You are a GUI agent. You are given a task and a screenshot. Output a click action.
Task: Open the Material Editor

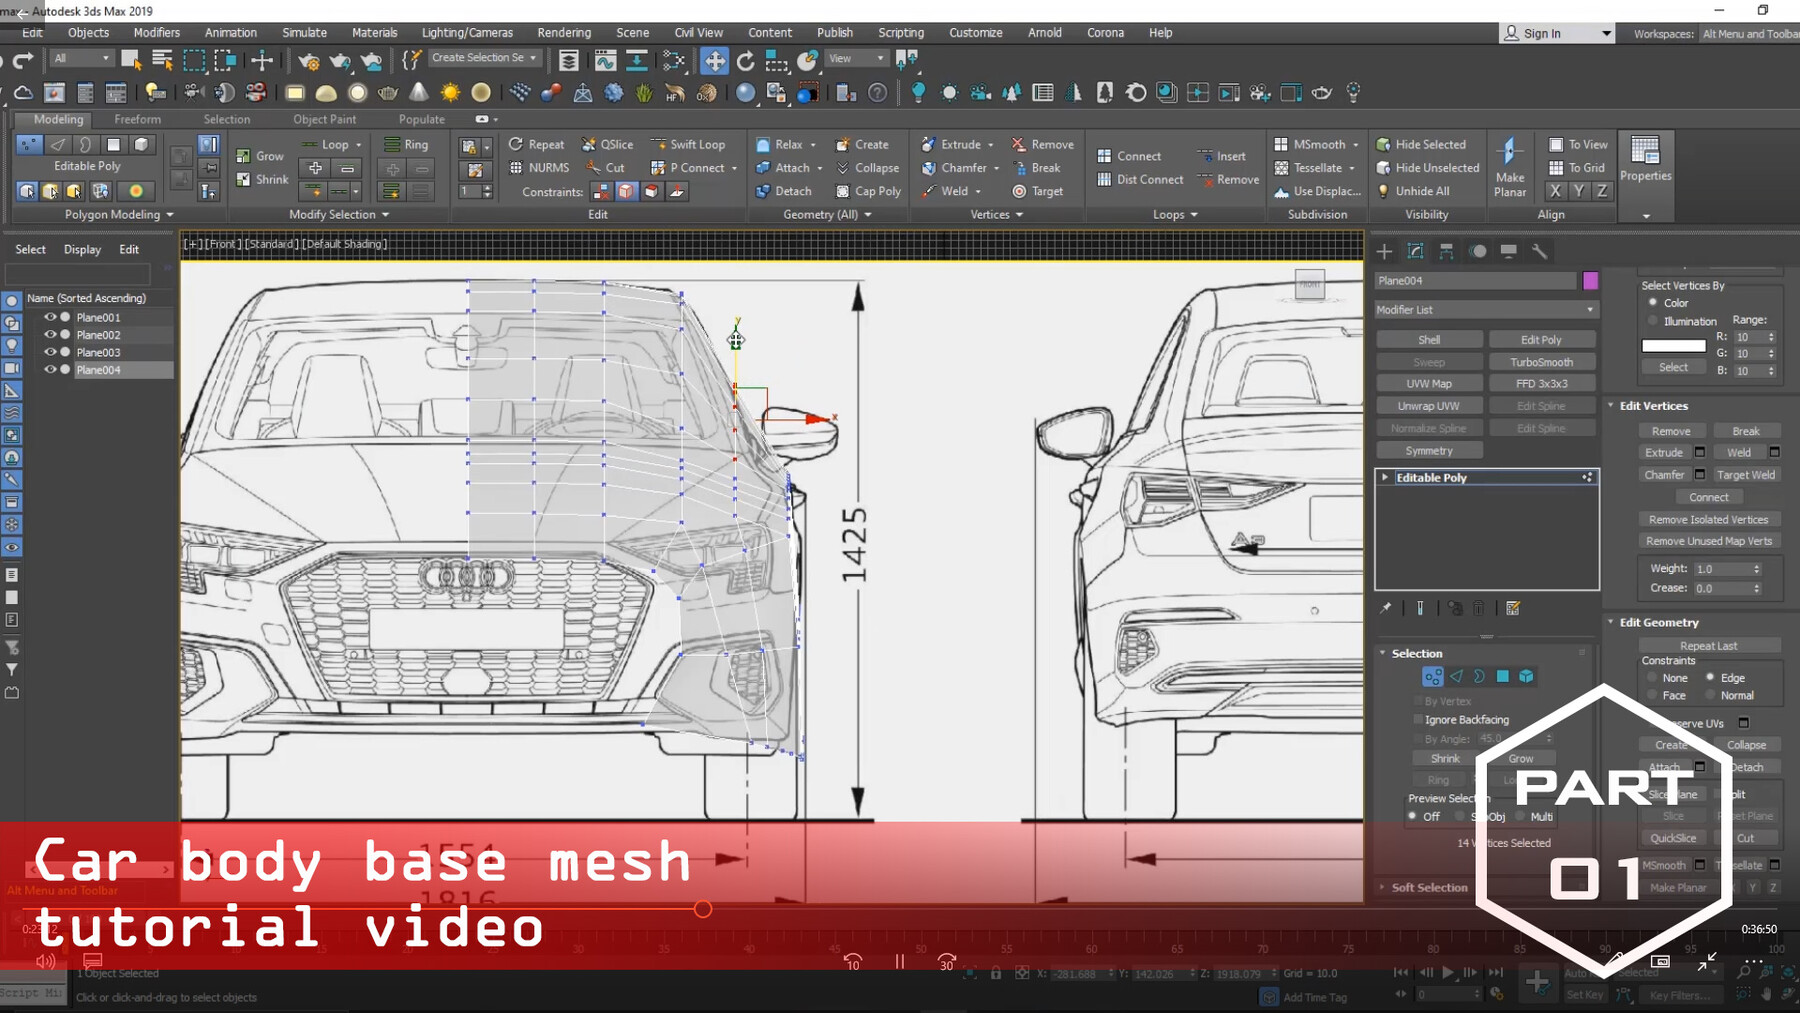(1166, 92)
